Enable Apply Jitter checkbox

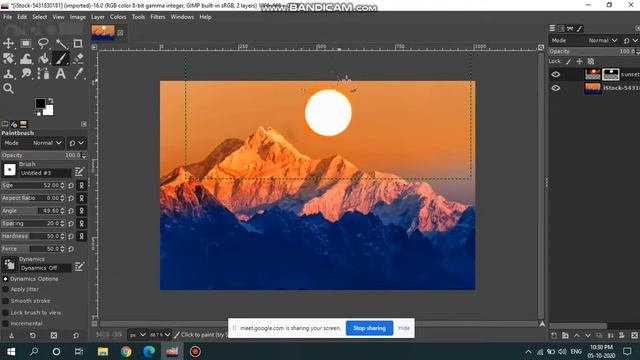5,289
